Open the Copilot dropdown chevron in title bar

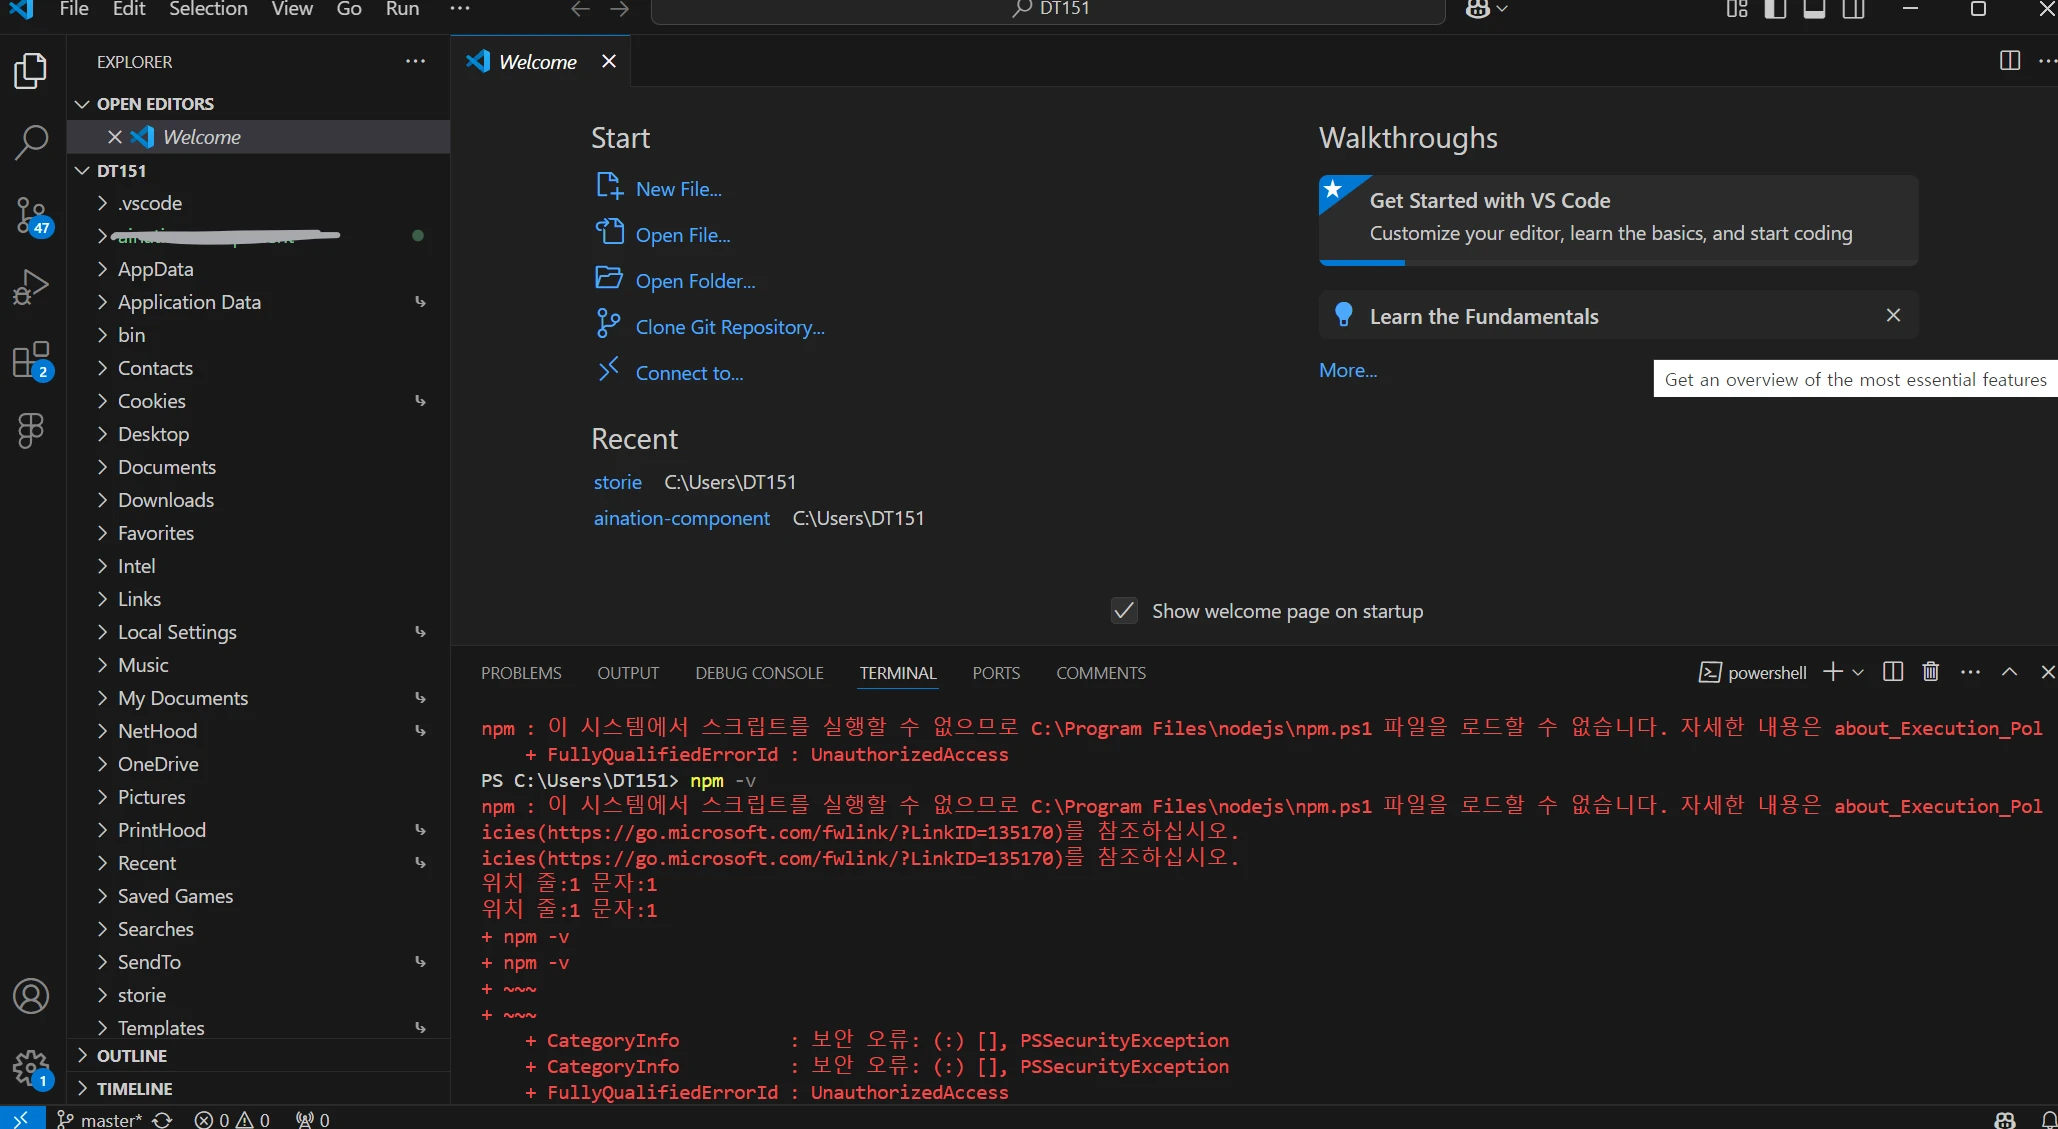[x=1502, y=9]
